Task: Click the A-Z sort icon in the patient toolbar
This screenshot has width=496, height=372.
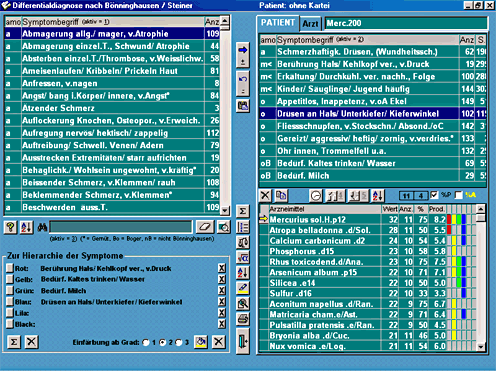Action: 378,196
